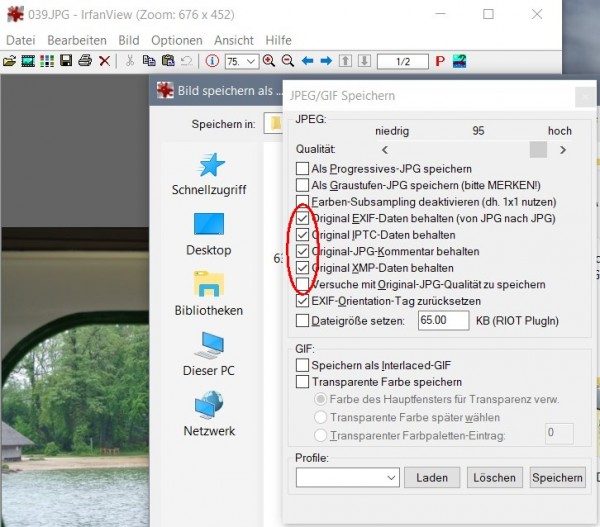The height and width of the screenshot is (527, 600).
Task: Click the red X Delete file icon
Action: pos(104,61)
